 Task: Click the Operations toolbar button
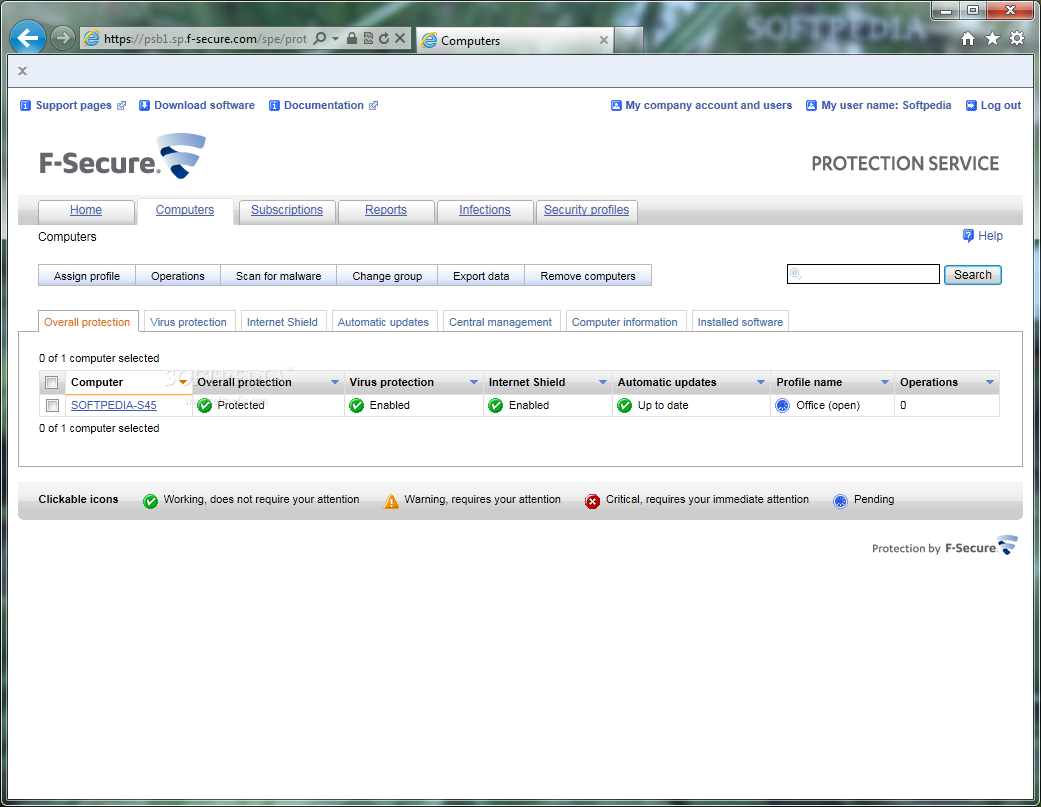point(178,276)
